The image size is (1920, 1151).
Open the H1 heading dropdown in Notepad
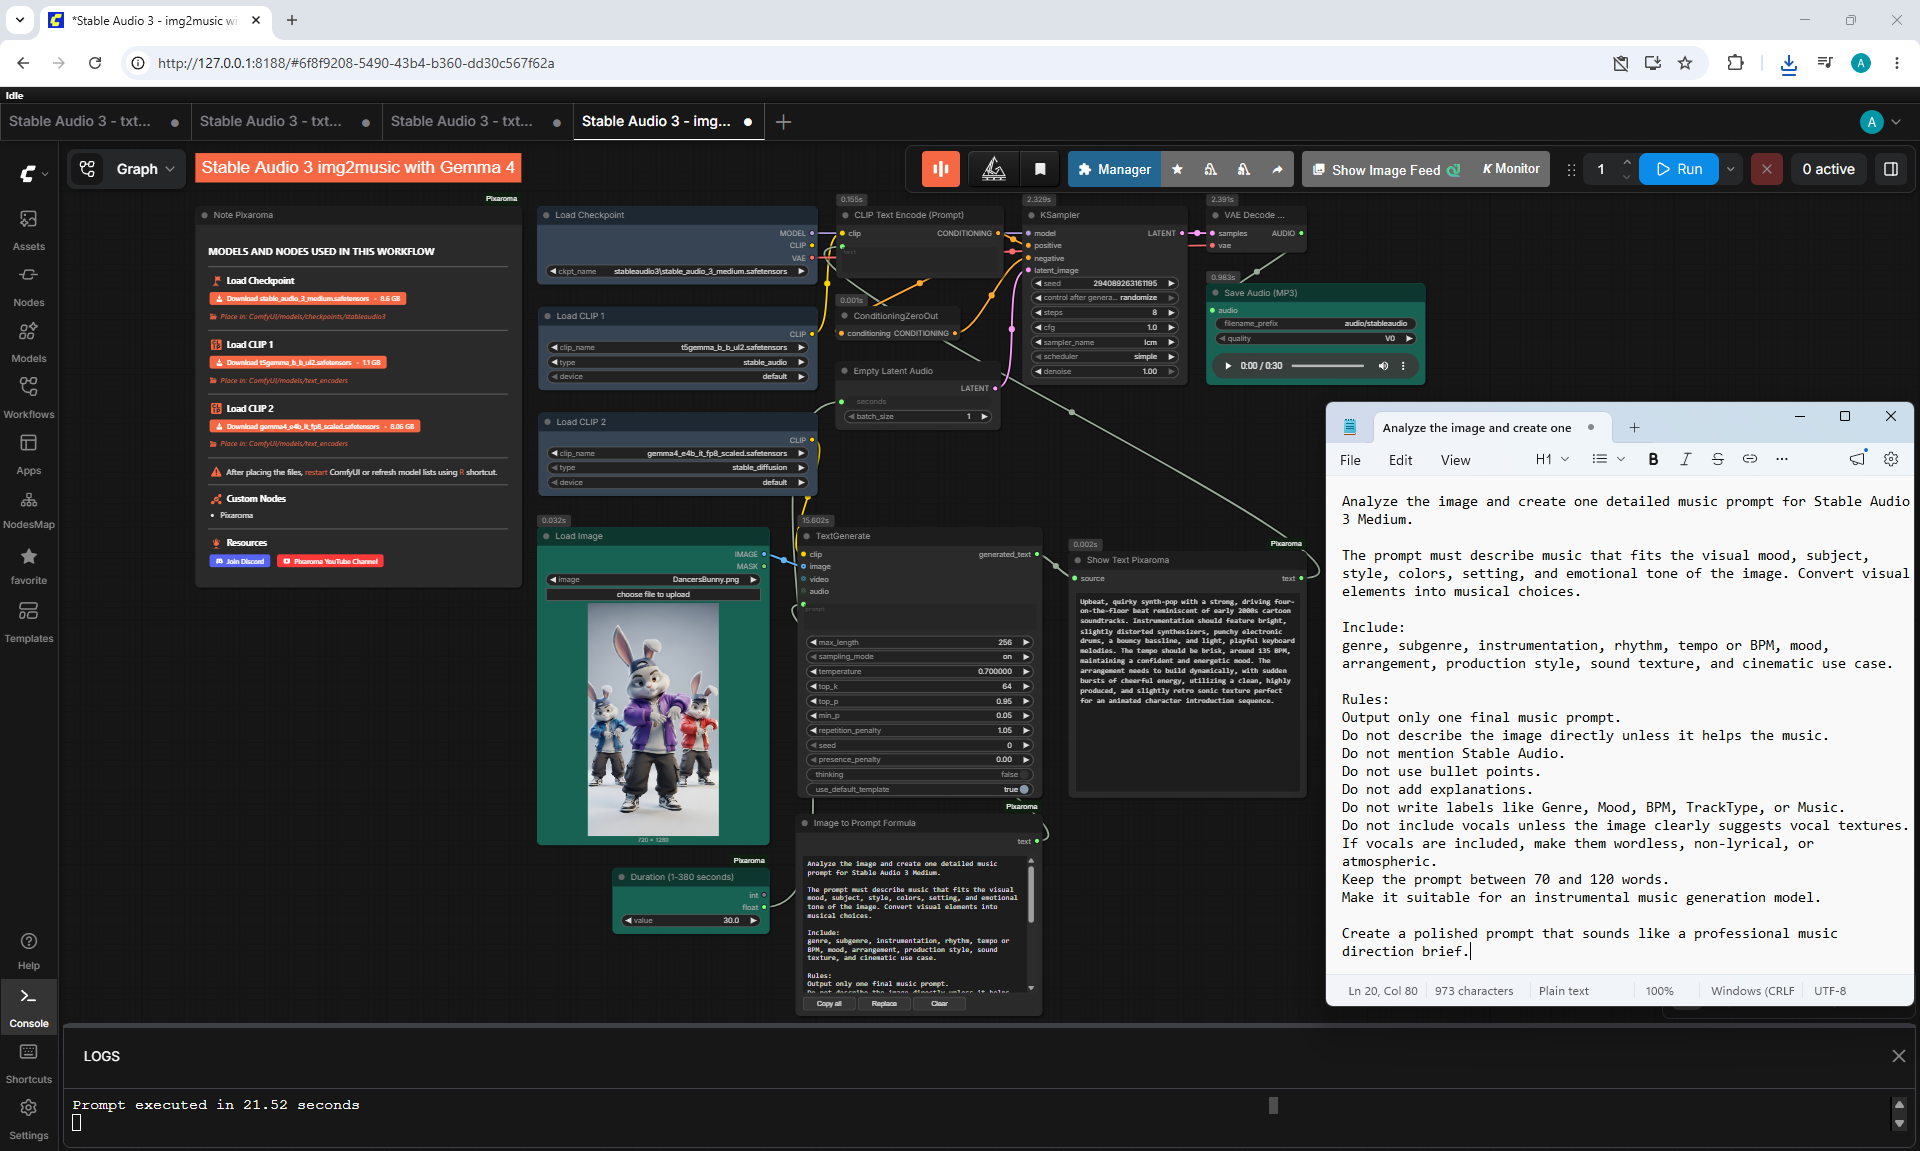click(x=1552, y=459)
